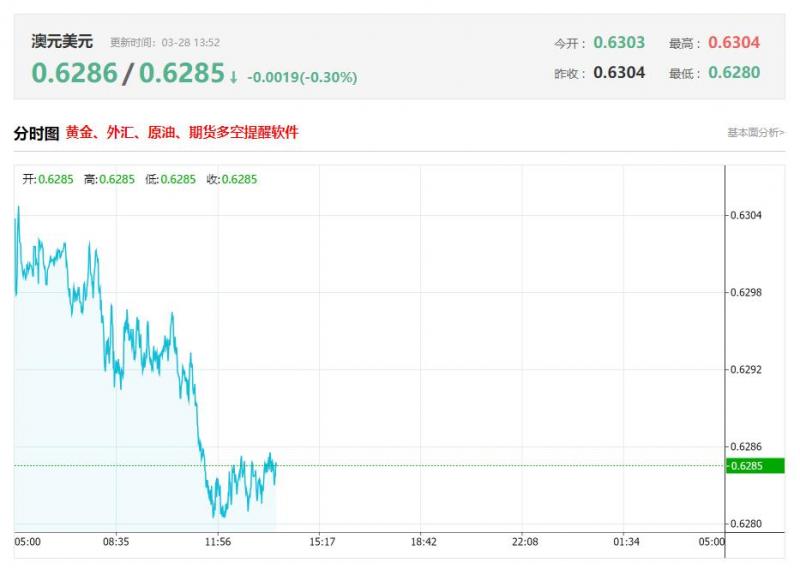800x581 pixels.
Task: Click the 0.6286 label on the price axis
Action: (x=746, y=447)
